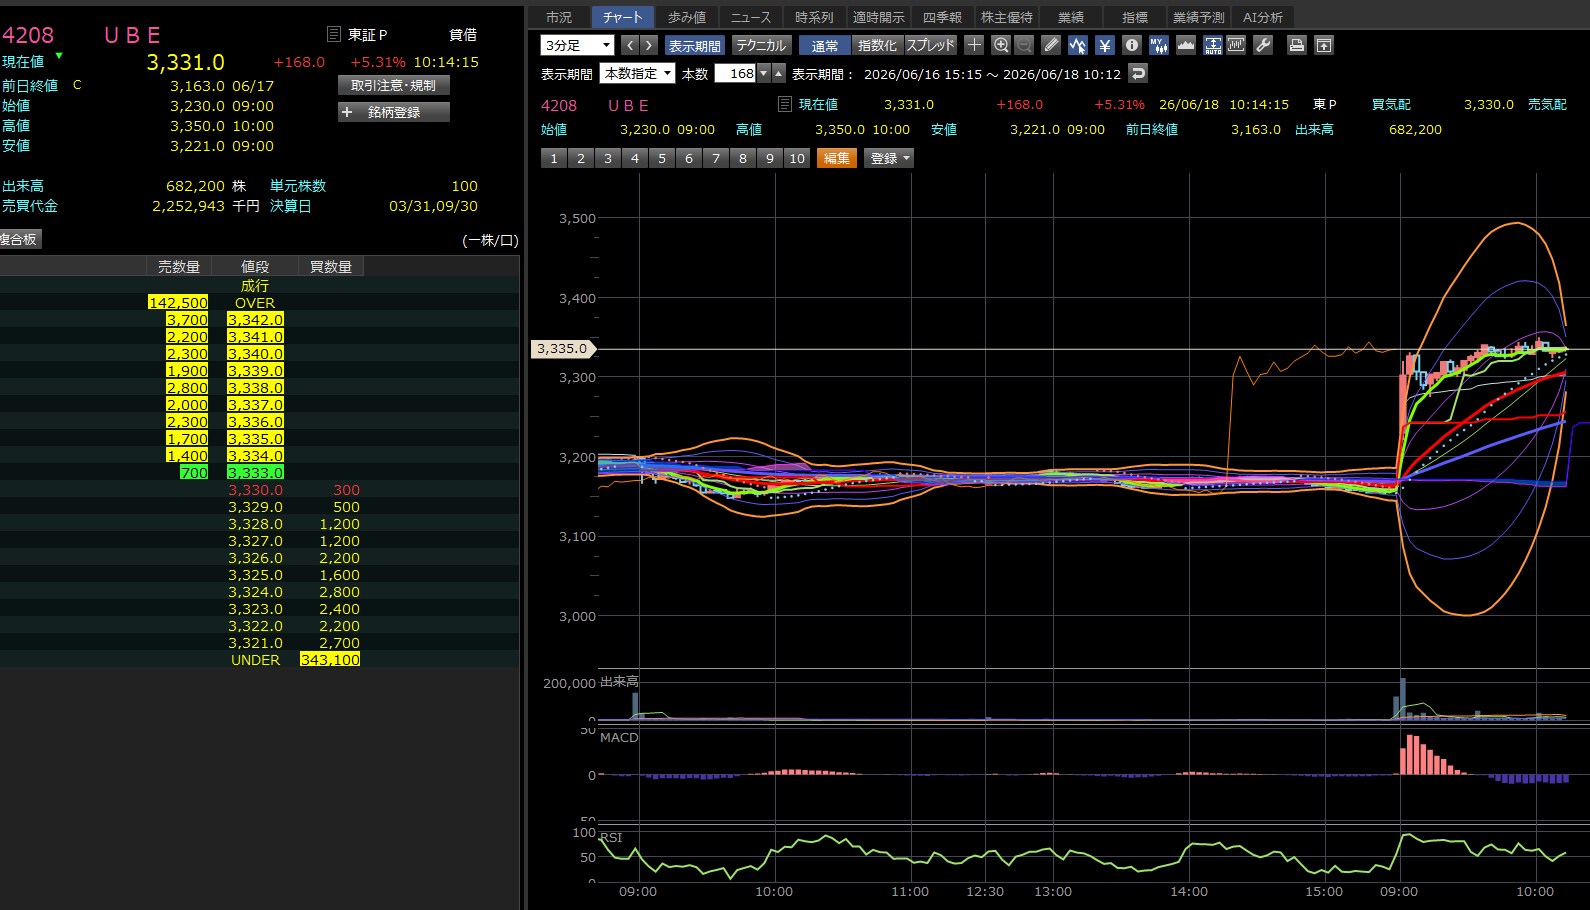Select chart preset 7
1590x910 pixels.
click(x=716, y=158)
